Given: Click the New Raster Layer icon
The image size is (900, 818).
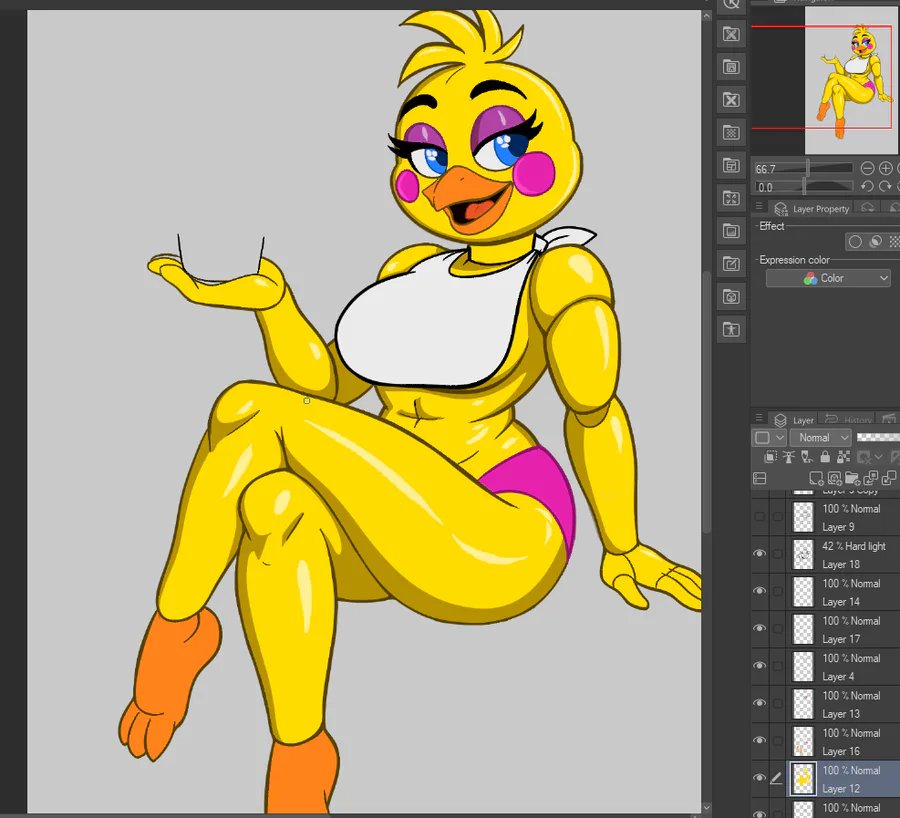Looking at the screenshot, I should (x=816, y=478).
